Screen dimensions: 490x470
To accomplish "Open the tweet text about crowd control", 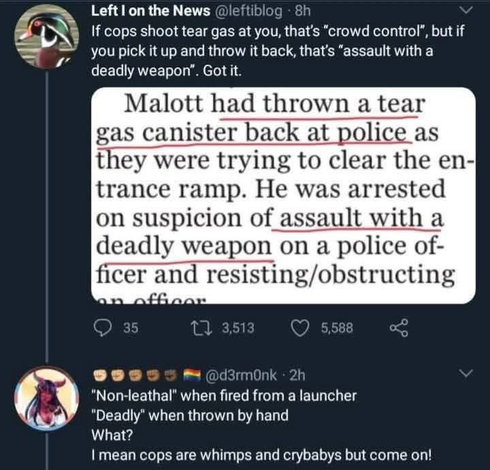I will 278,51.
